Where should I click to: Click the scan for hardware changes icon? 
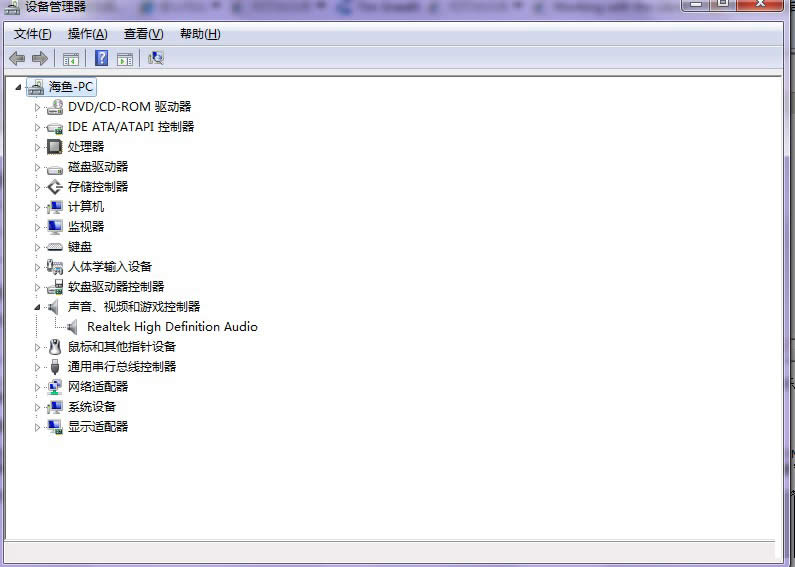[x=155, y=58]
